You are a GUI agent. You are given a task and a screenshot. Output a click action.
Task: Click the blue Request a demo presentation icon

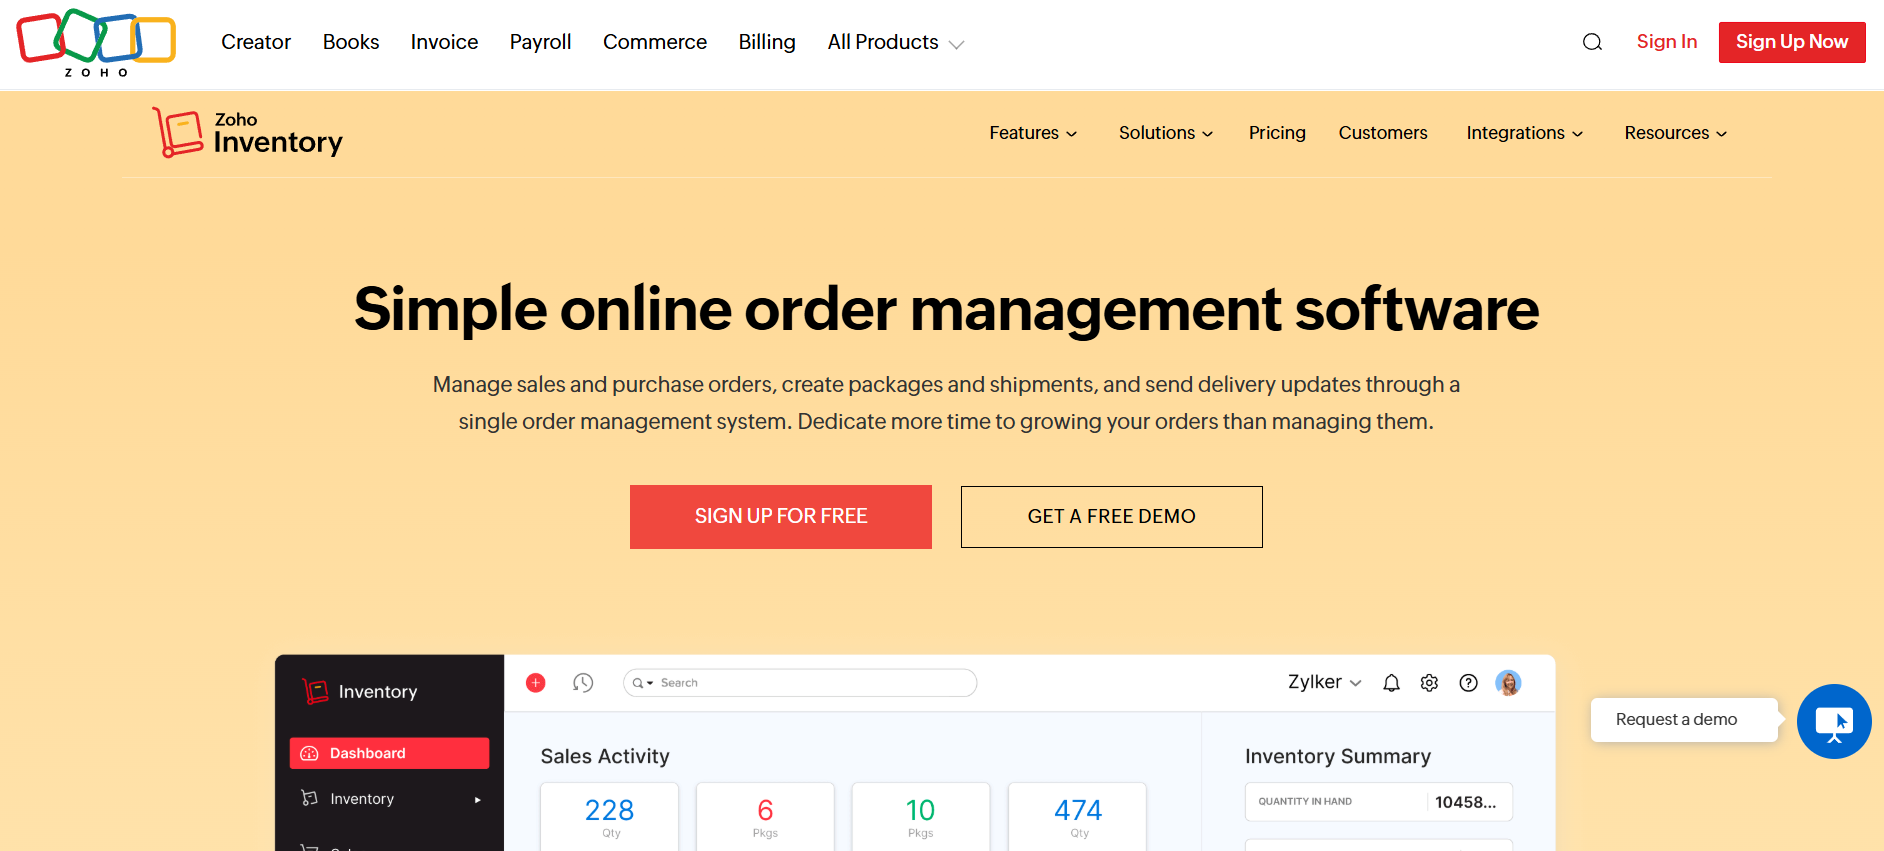point(1834,721)
